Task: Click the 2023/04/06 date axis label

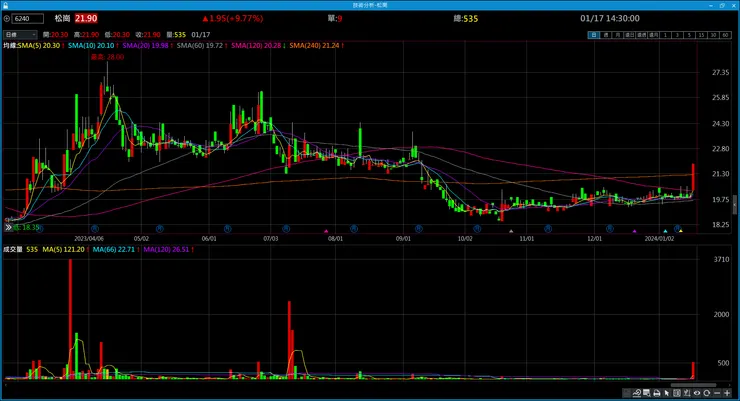Action: click(89, 239)
